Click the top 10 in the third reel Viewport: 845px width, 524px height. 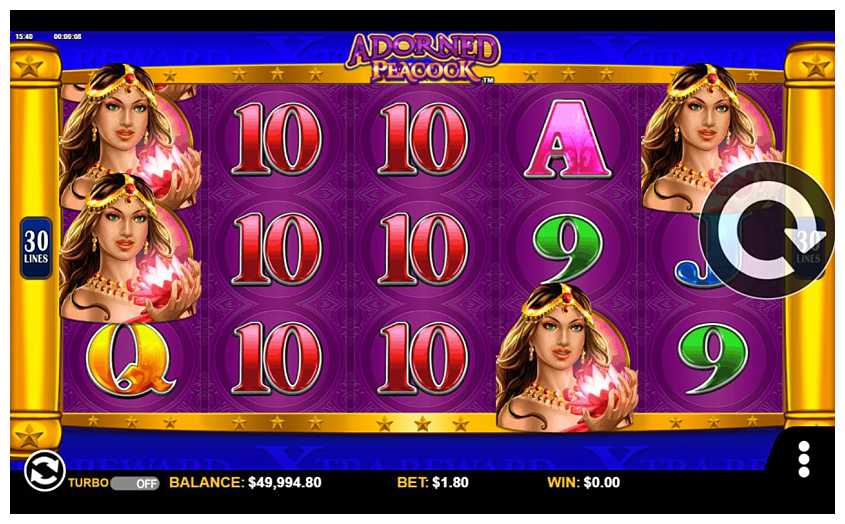pyautogui.click(x=423, y=139)
